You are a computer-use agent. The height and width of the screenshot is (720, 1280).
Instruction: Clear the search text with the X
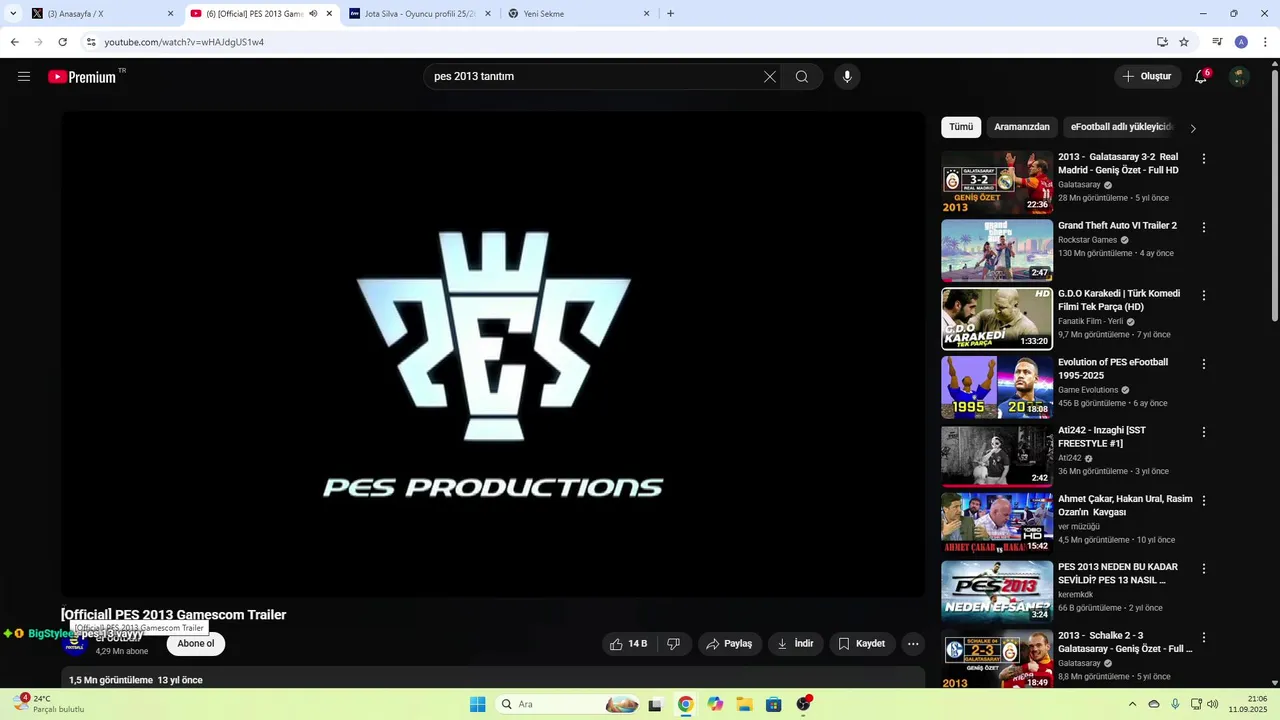770,77
